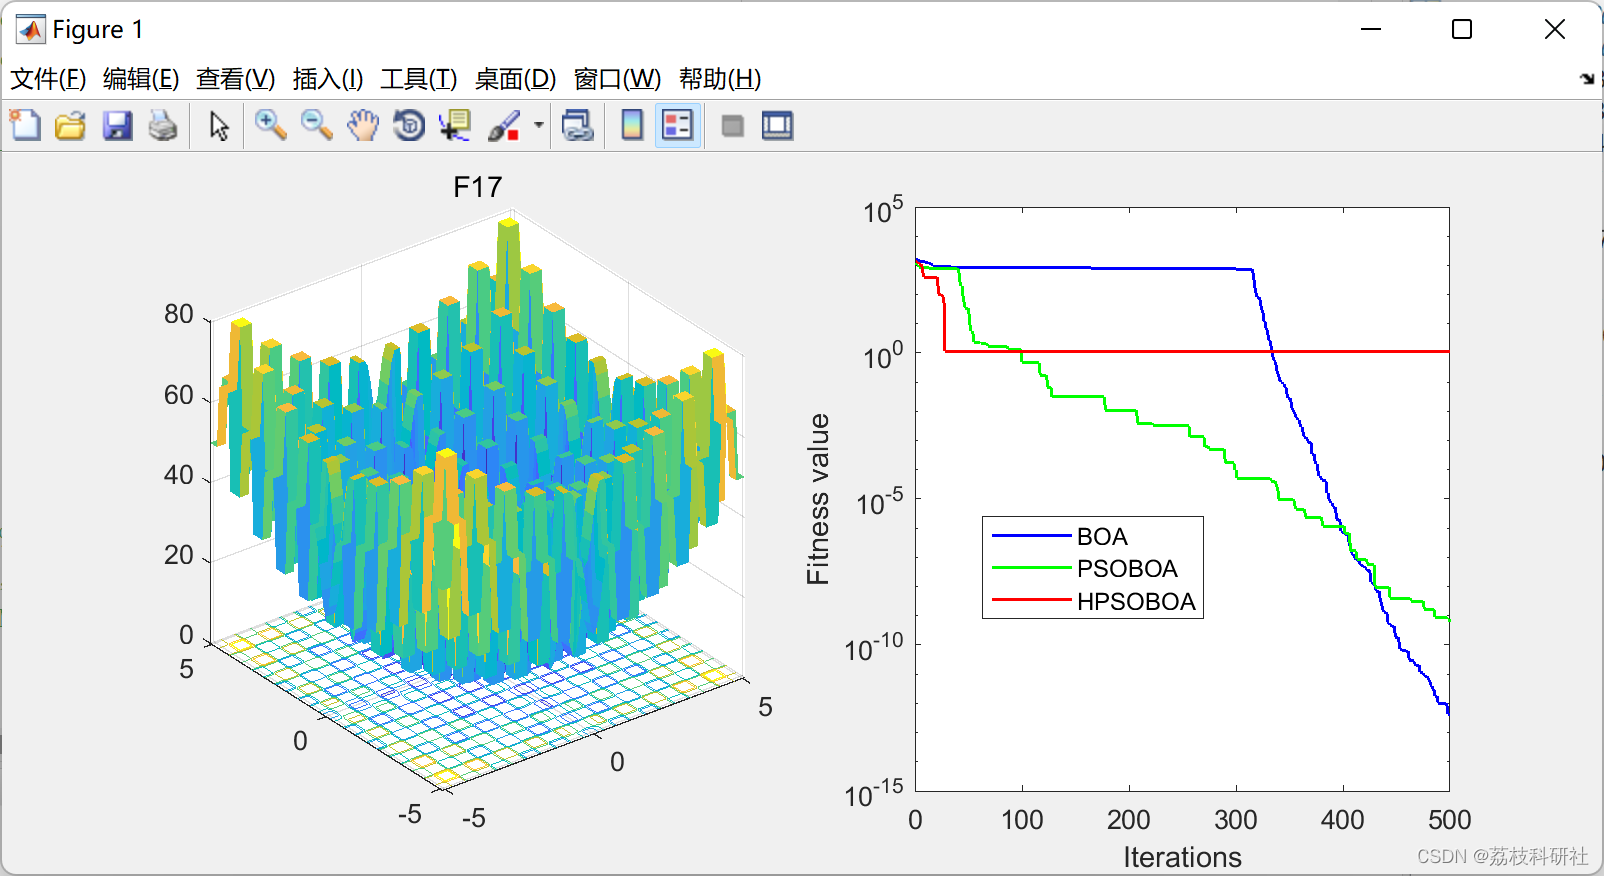
Task: Minimize the Figure 1 window
Action: coord(1371,30)
